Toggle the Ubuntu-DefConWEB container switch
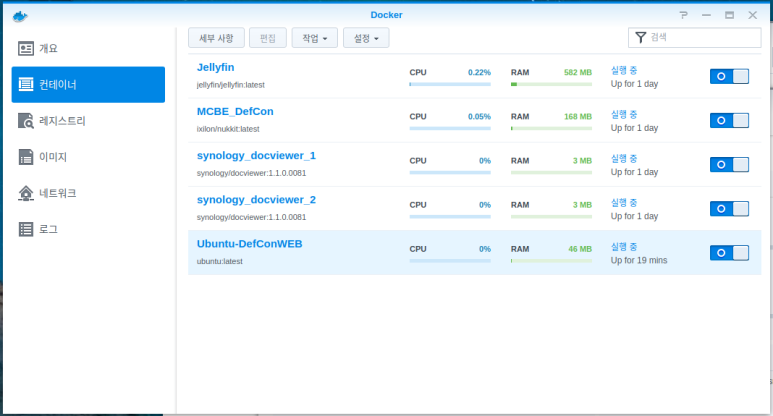 (729, 253)
